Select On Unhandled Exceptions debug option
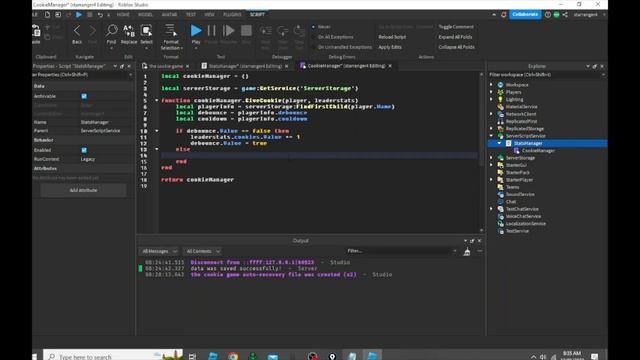Viewport: 640px width, 360px height. 313,47
